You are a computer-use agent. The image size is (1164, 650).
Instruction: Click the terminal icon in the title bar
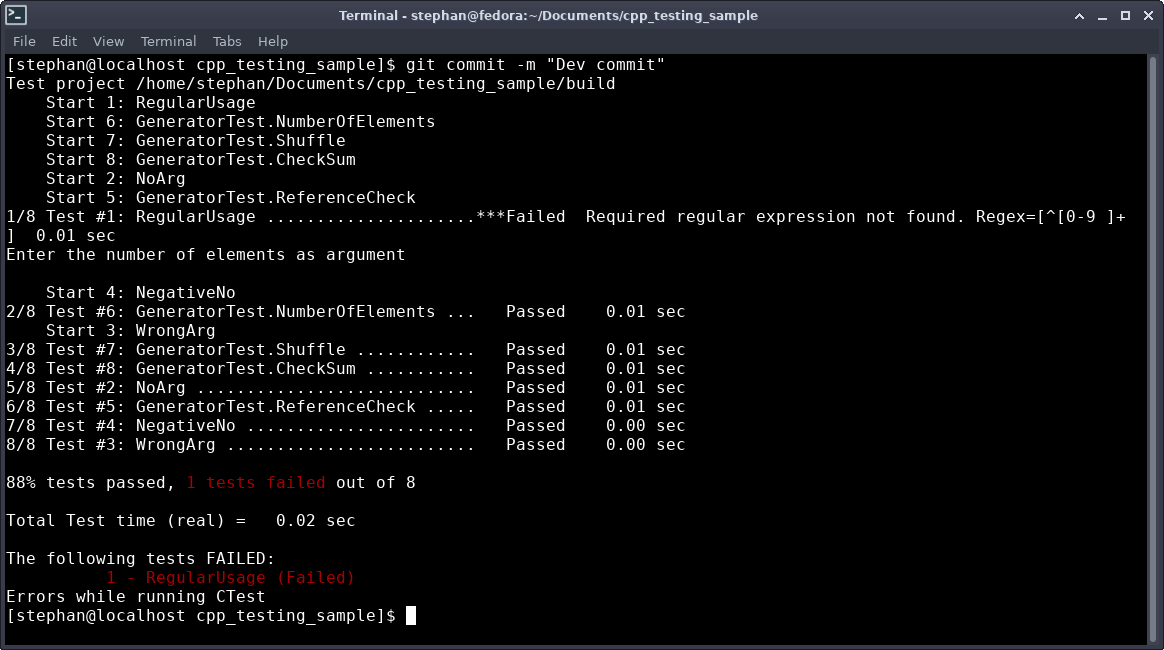(x=15, y=15)
